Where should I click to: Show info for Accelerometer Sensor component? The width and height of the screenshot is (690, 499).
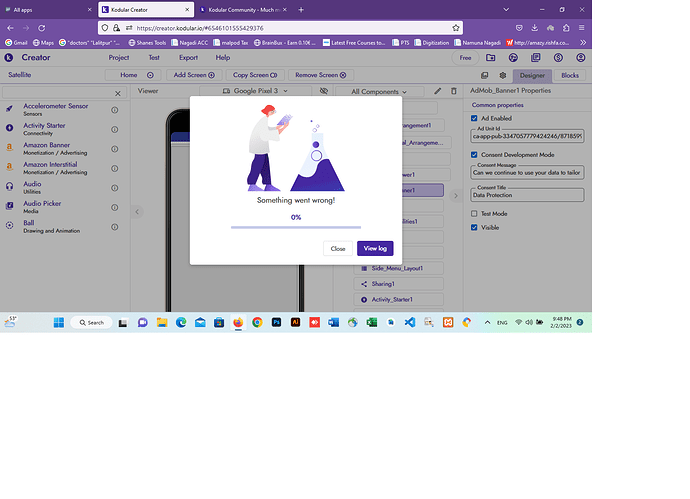click(x=114, y=110)
